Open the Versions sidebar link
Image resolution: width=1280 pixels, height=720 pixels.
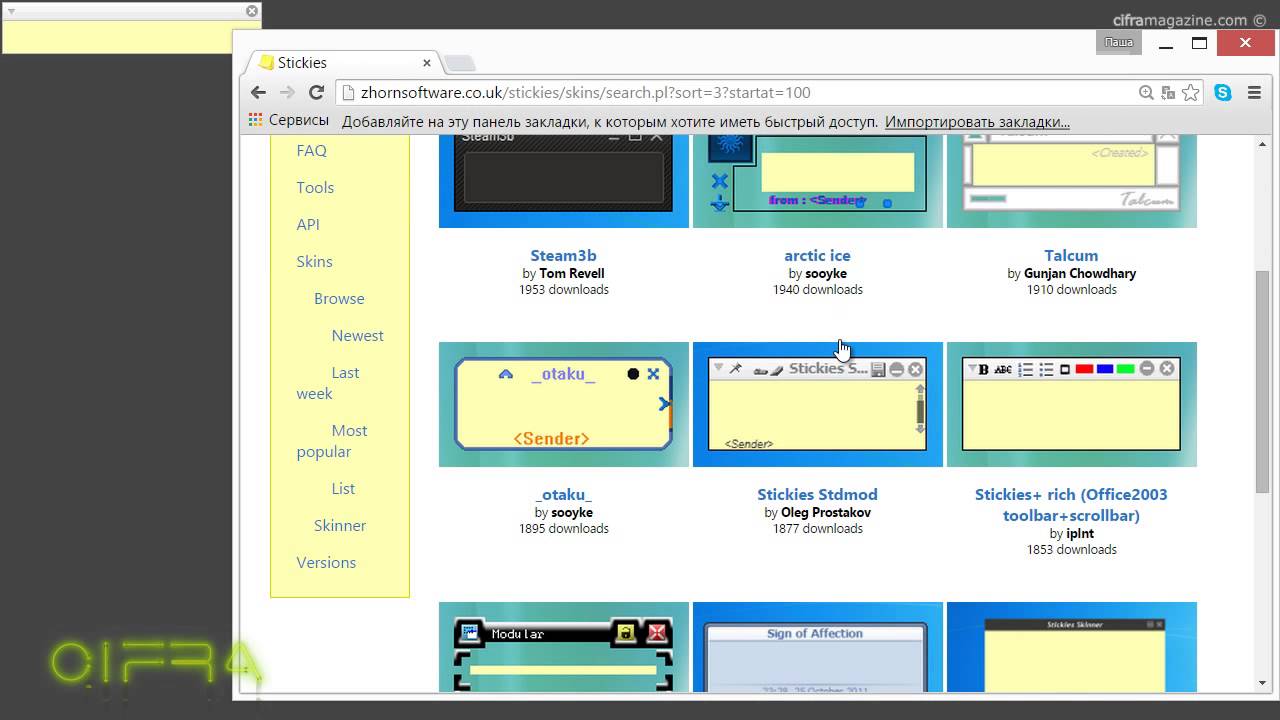click(326, 562)
